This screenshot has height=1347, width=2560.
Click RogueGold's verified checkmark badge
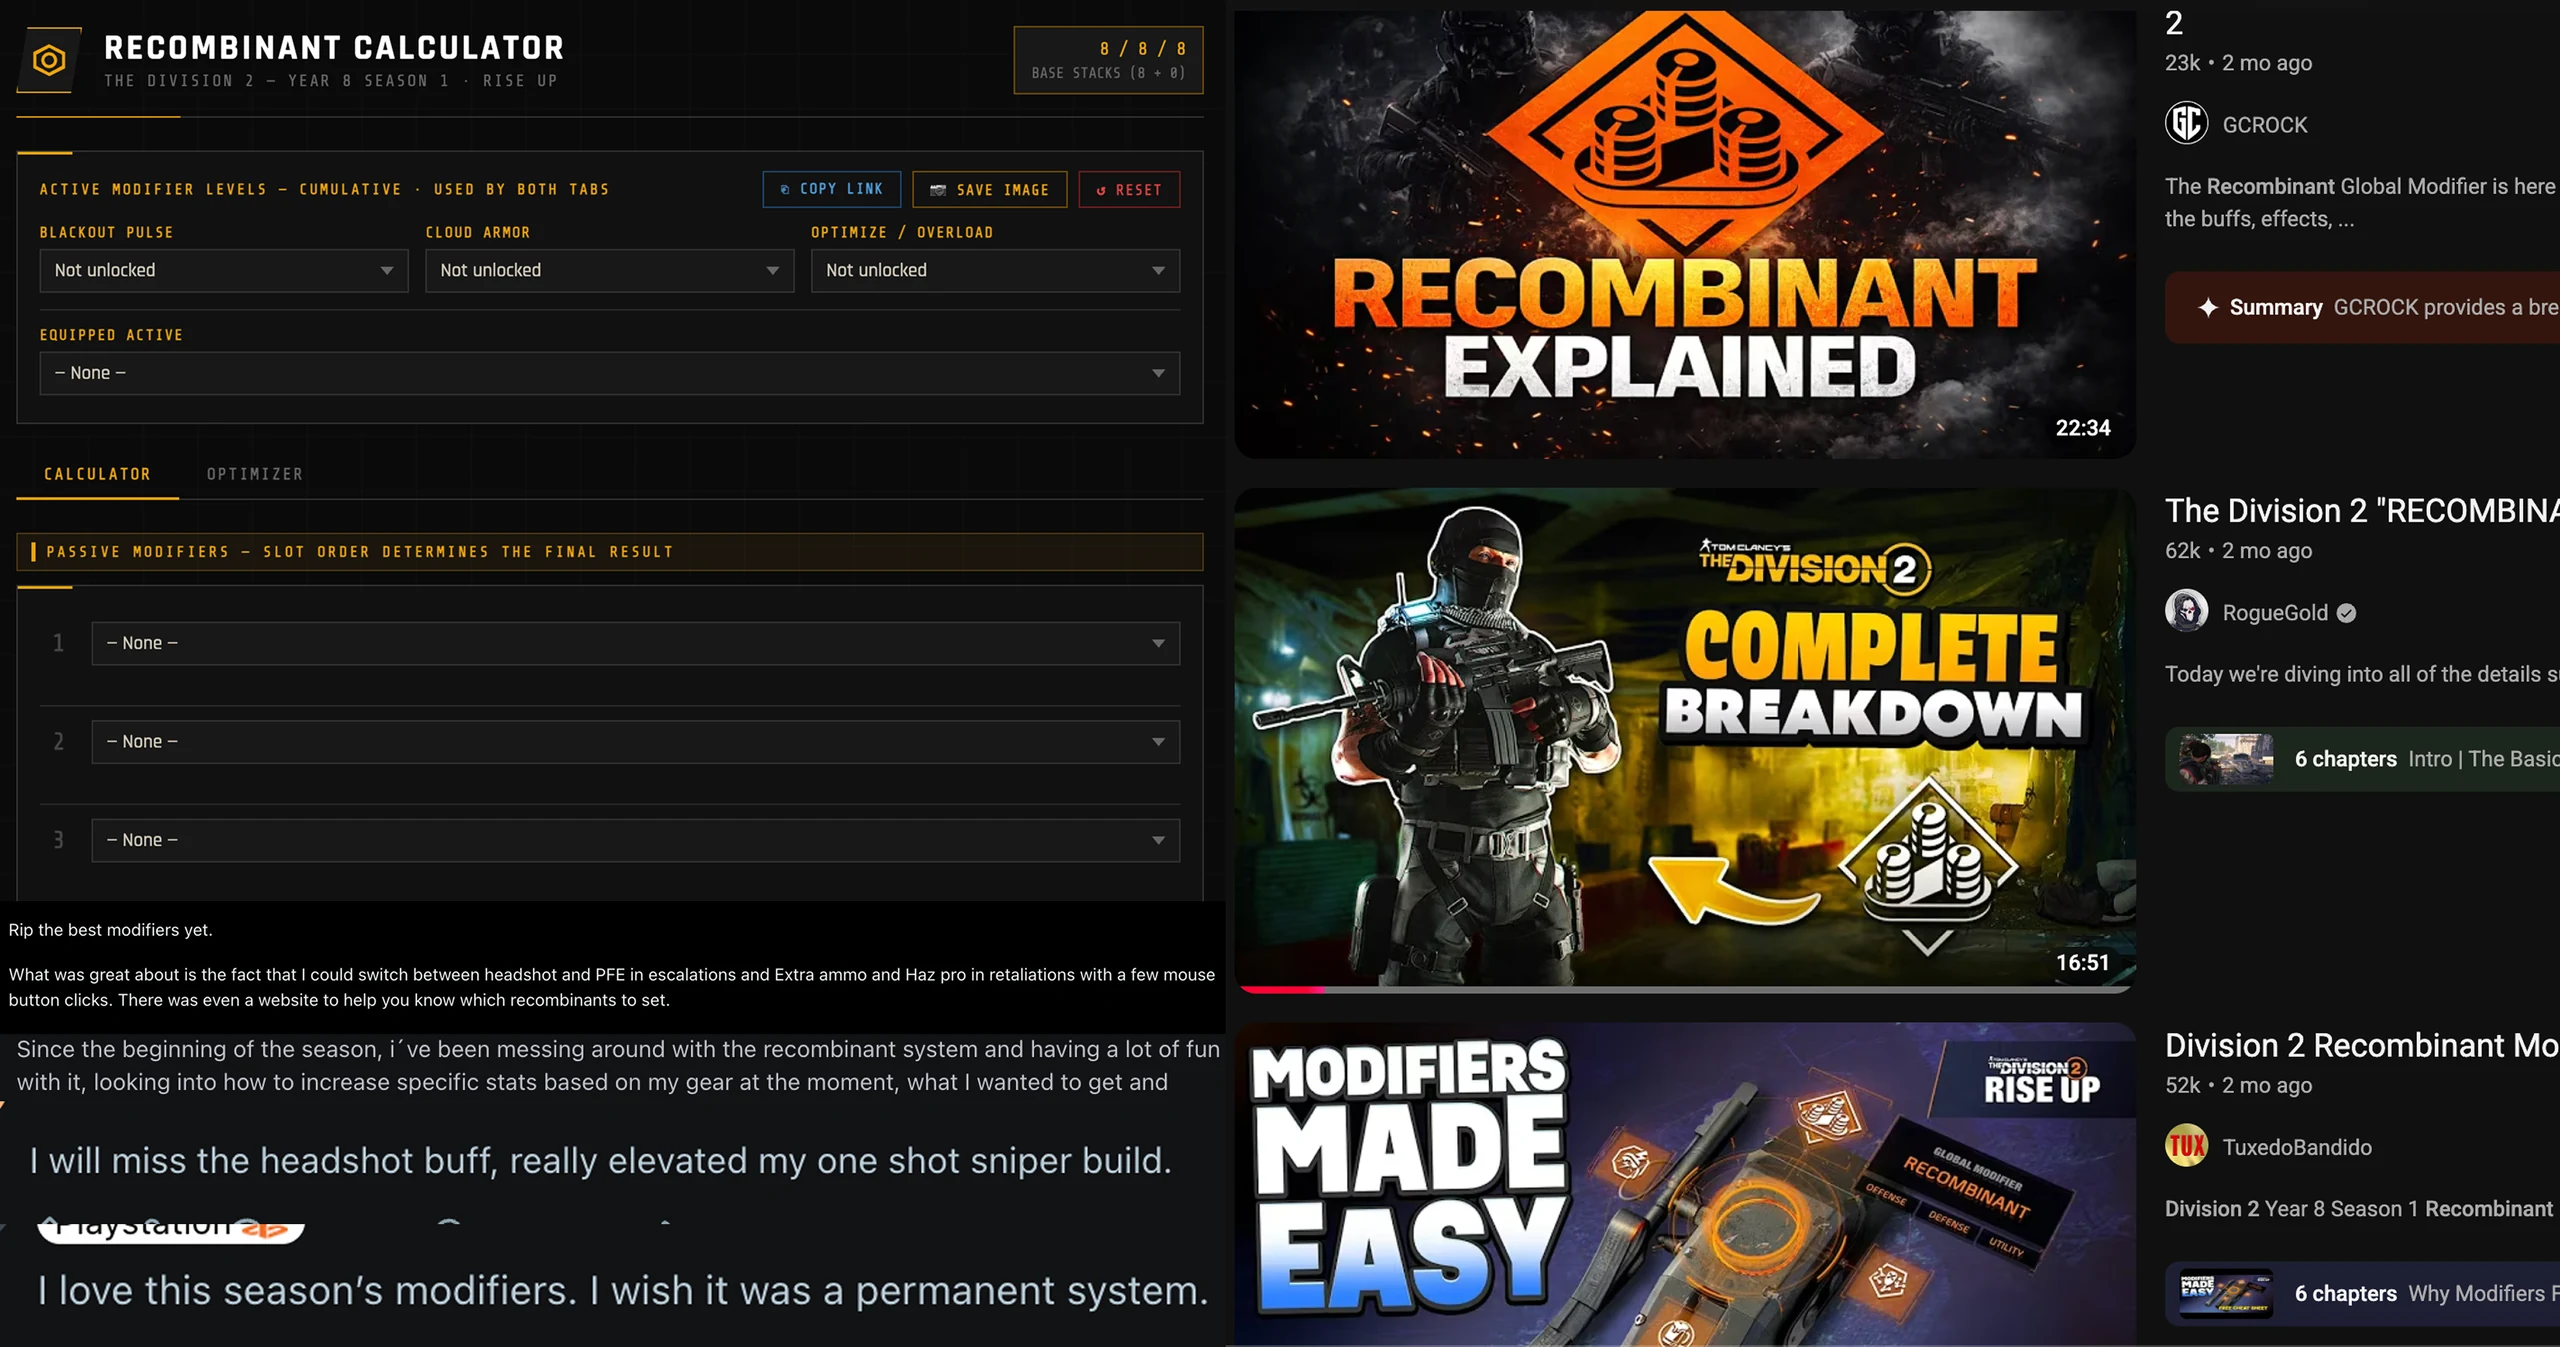2346,613
